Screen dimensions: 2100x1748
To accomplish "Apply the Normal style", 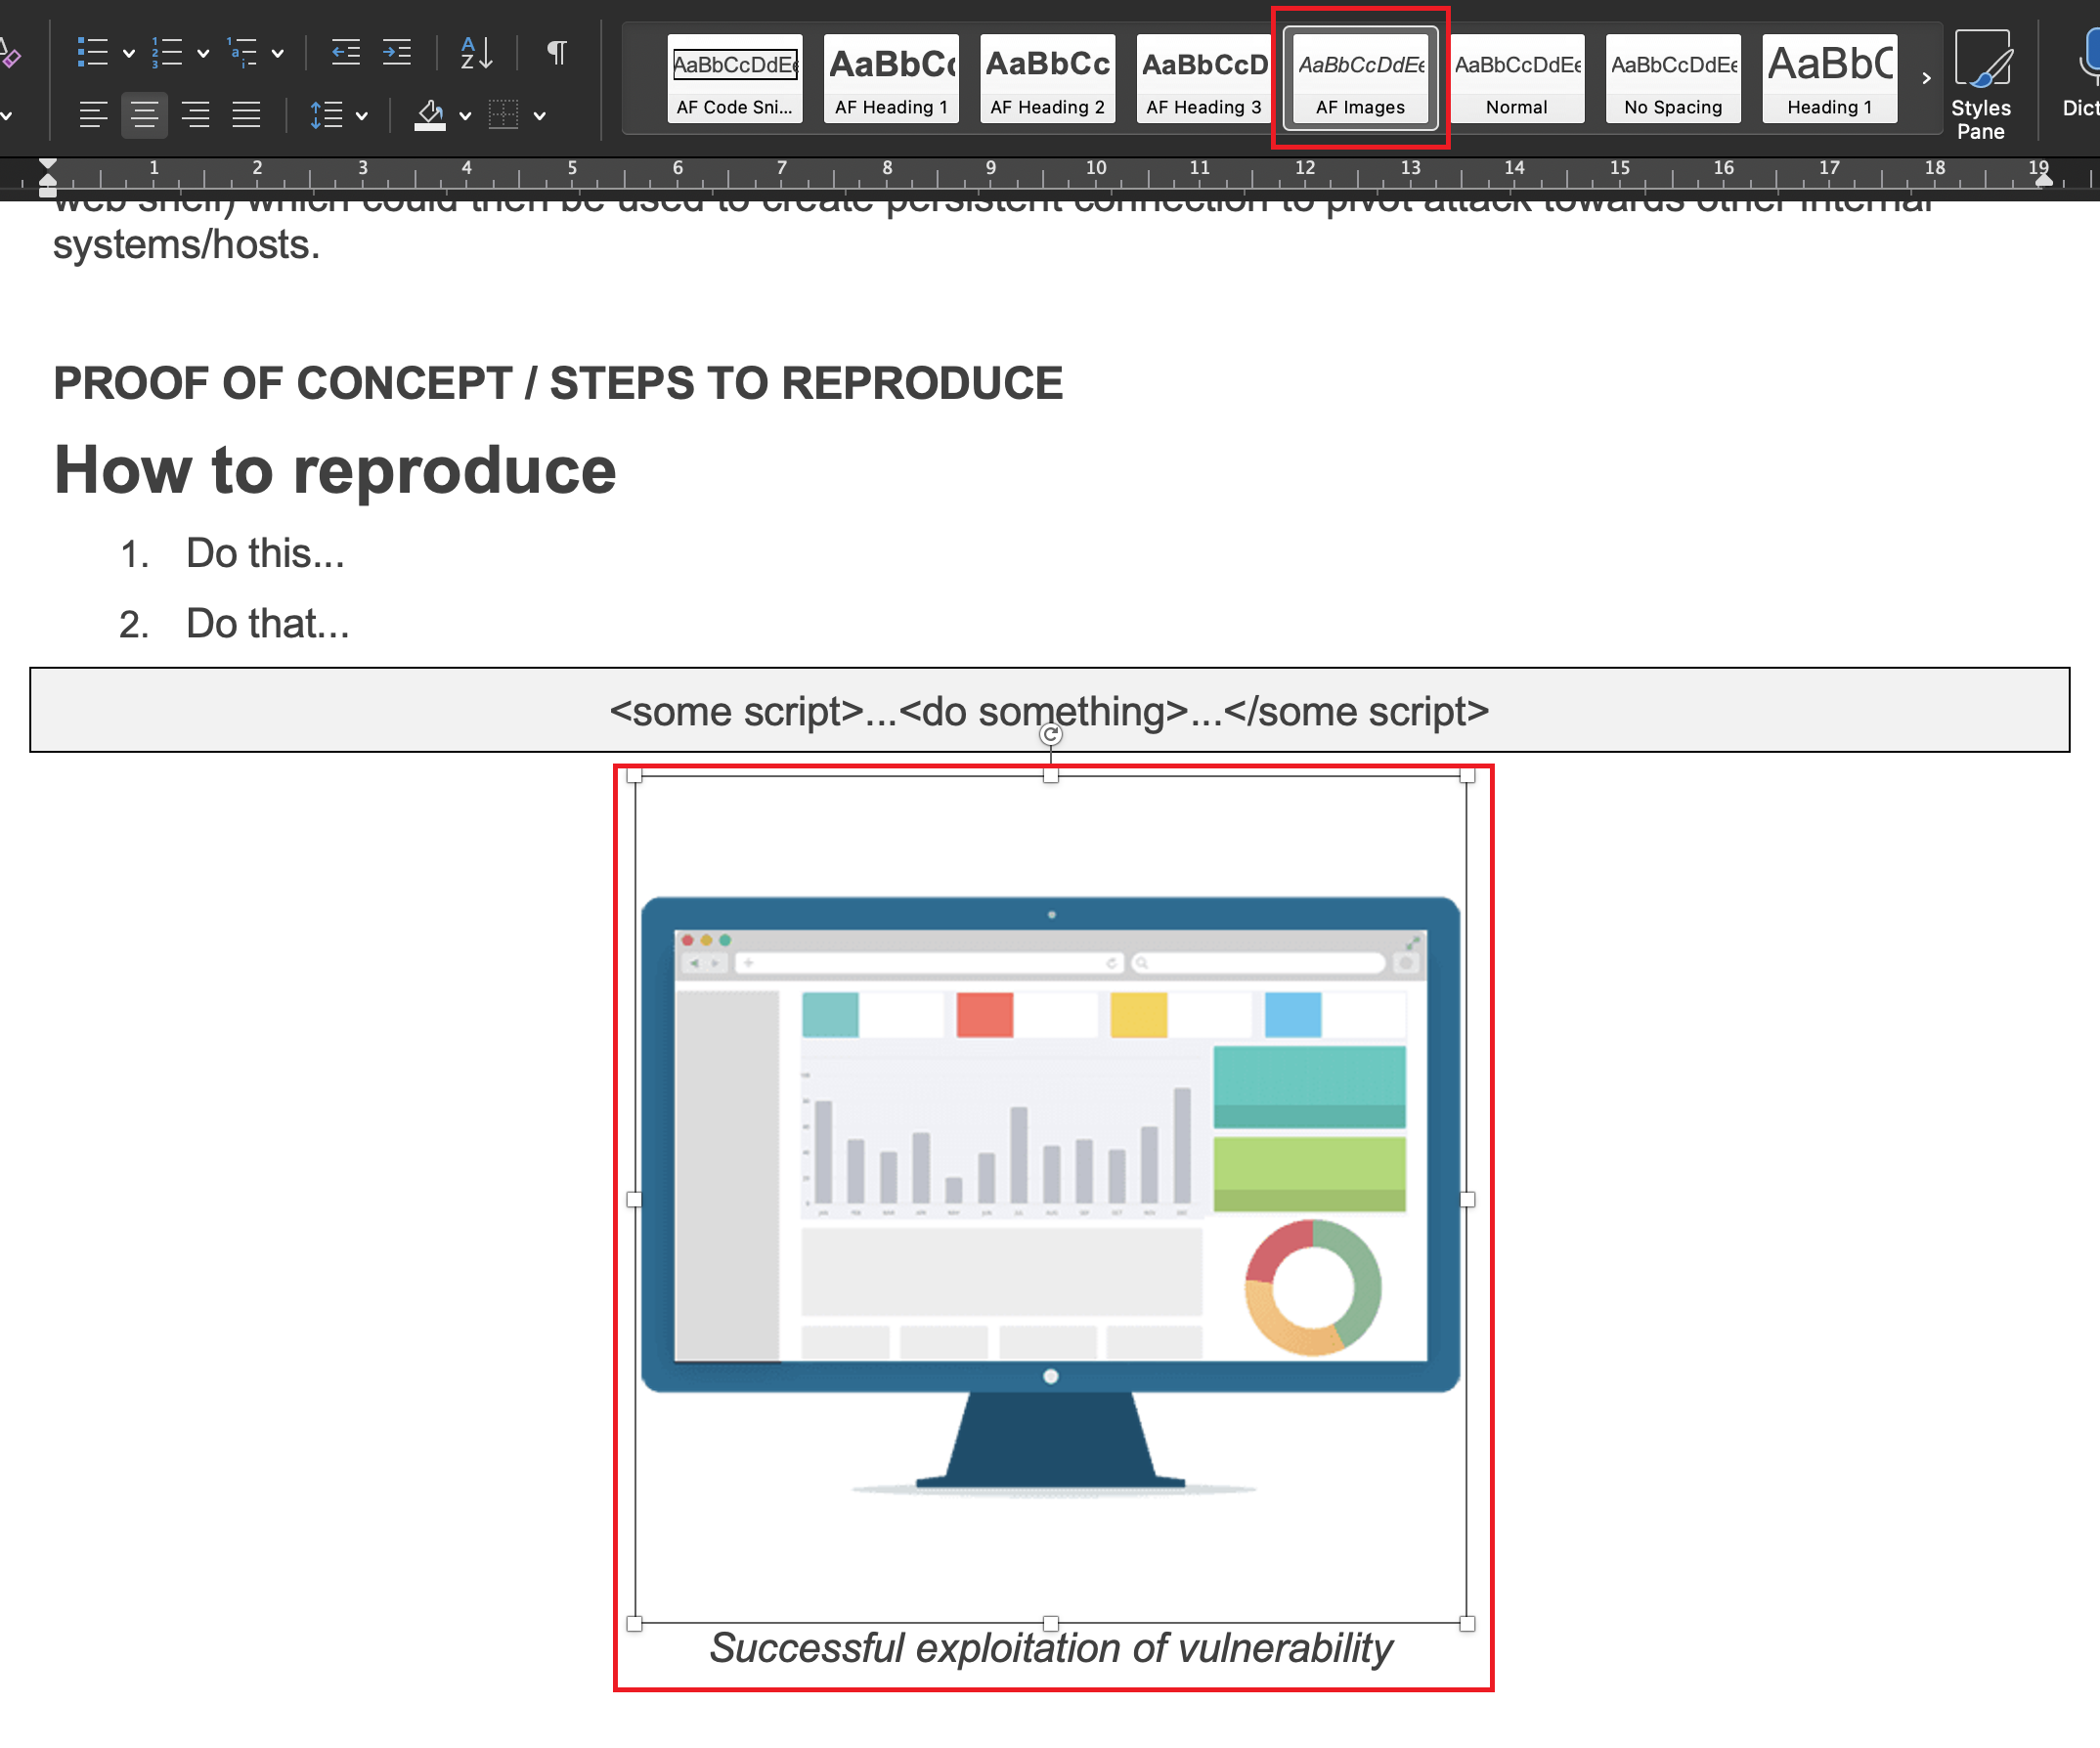I will pyautogui.click(x=1516, y=78).
